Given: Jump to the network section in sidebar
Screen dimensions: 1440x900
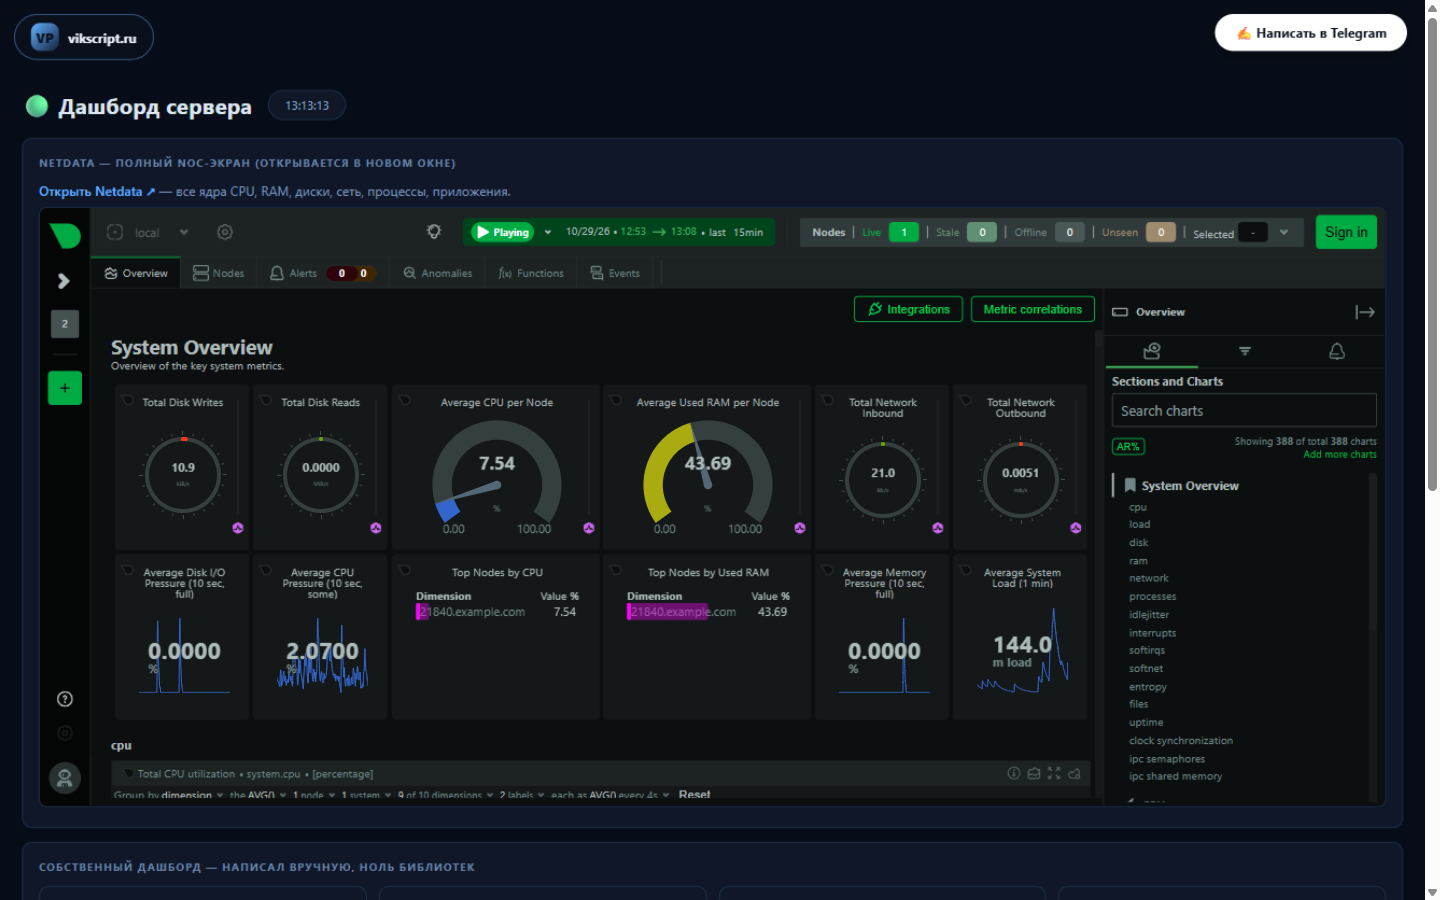Looking at the screenshot, I should point(1149,578).
